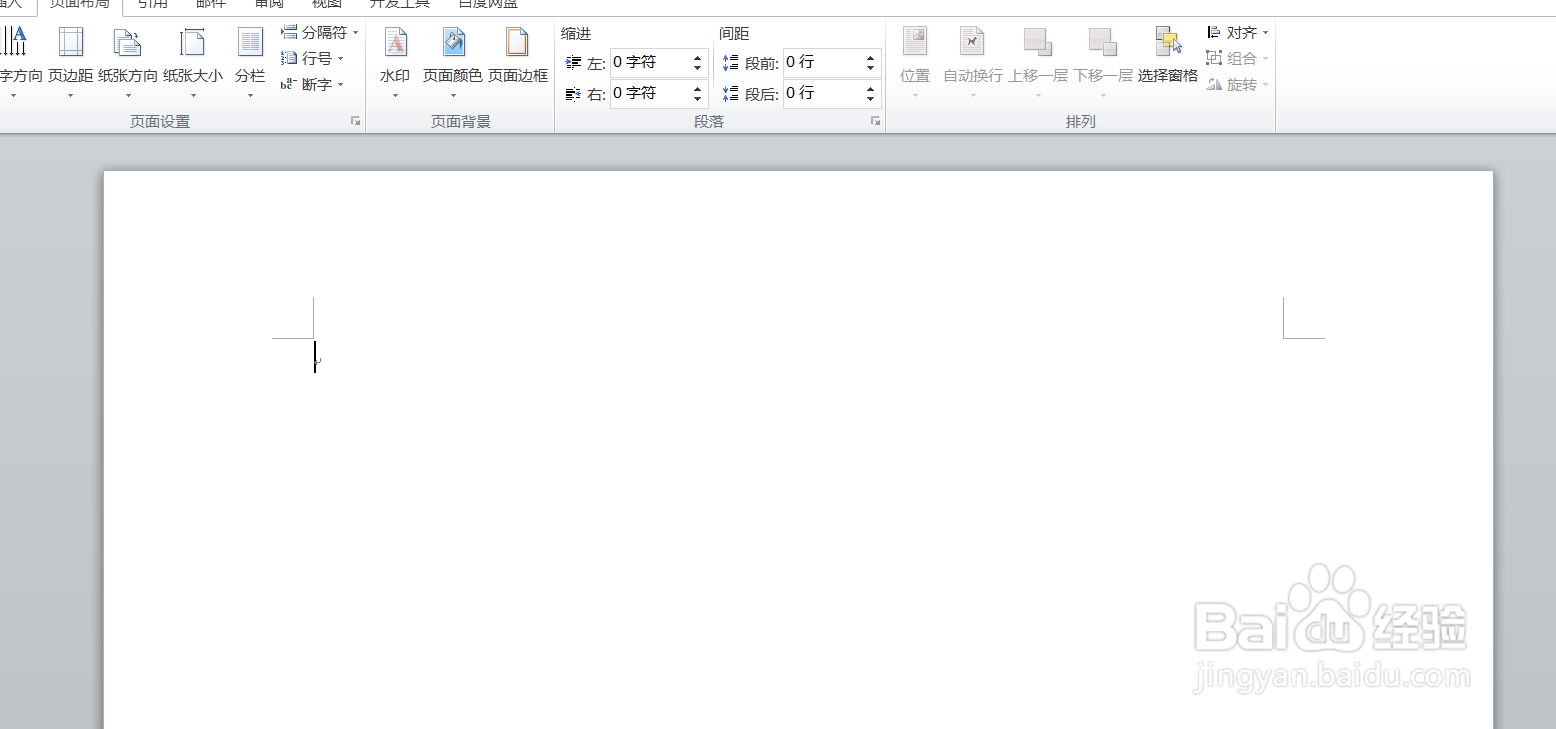
Task: Increase the right indent 右 value
Action: click(x=698, y=88)
